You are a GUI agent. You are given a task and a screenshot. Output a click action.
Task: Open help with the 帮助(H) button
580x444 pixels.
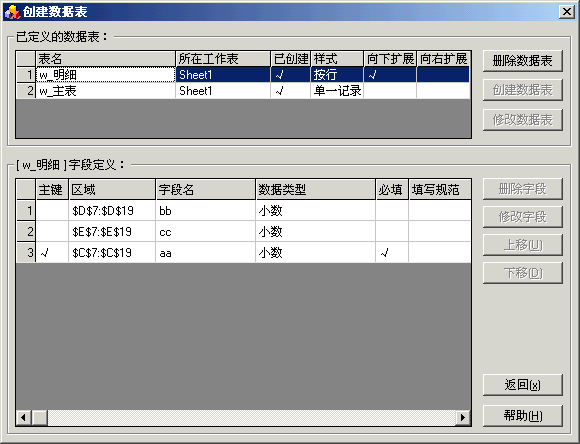pyautogui.click(x=522, y=416)
